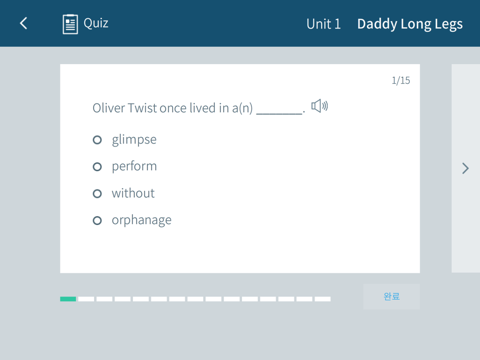
Task: Choose the orphanage radio option
Action: pyautogui.click(x=97, y=220)
